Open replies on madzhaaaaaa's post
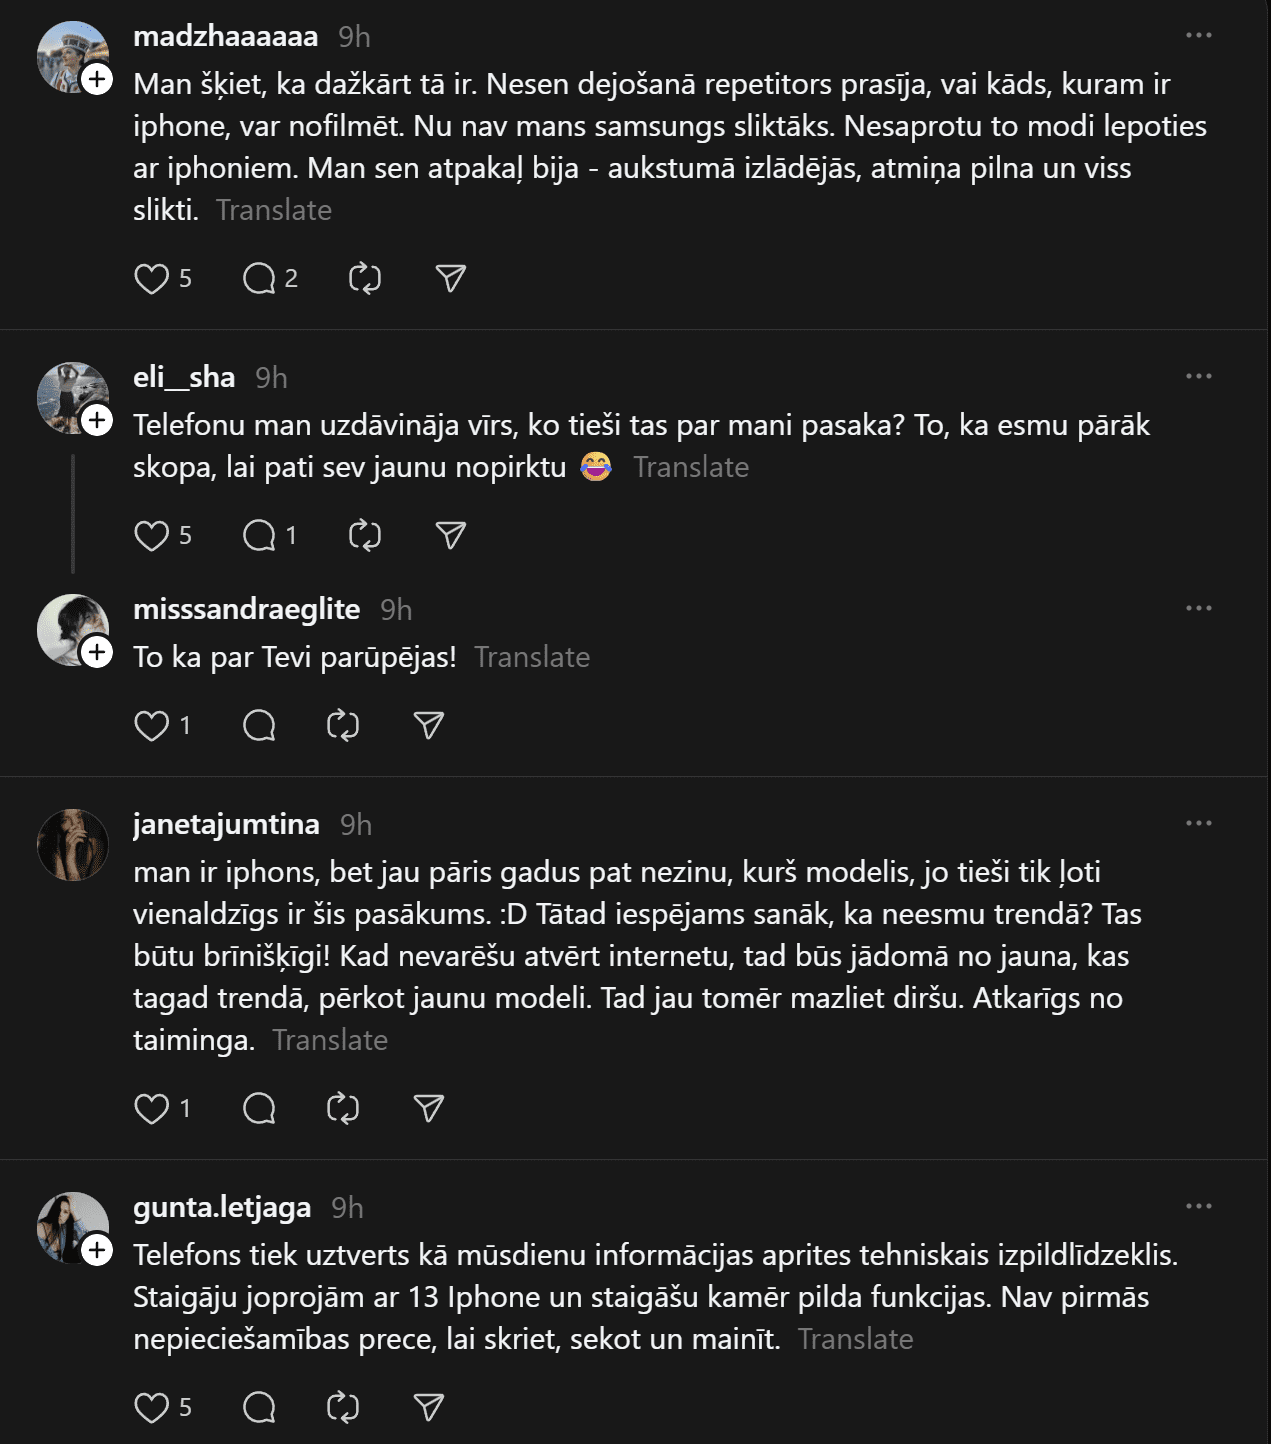Viewport: 1271px width, 1444px height. (259, 279)
